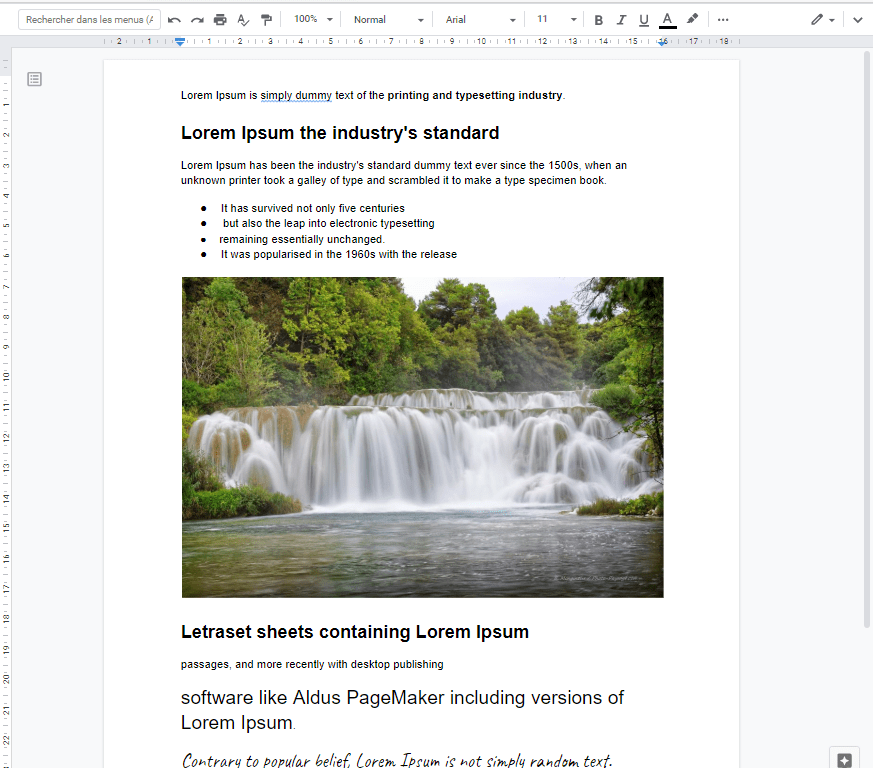Screen dimensions: 873x768
Task: Open the zoom level dropdown
Action: (x=311, y=18)
